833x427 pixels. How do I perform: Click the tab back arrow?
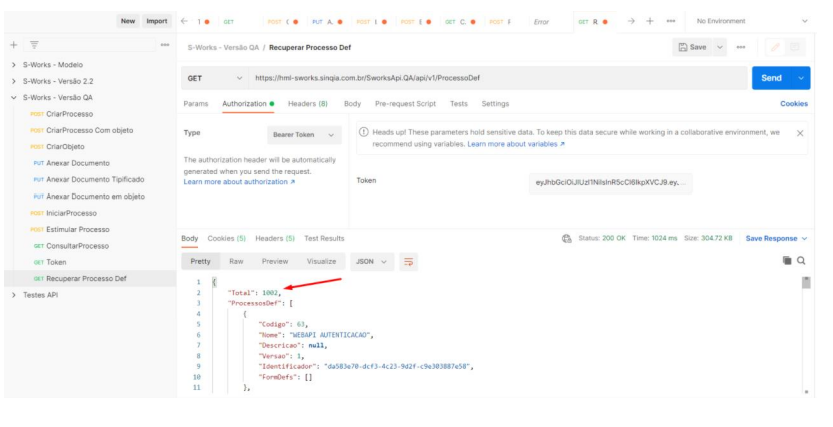184,21
